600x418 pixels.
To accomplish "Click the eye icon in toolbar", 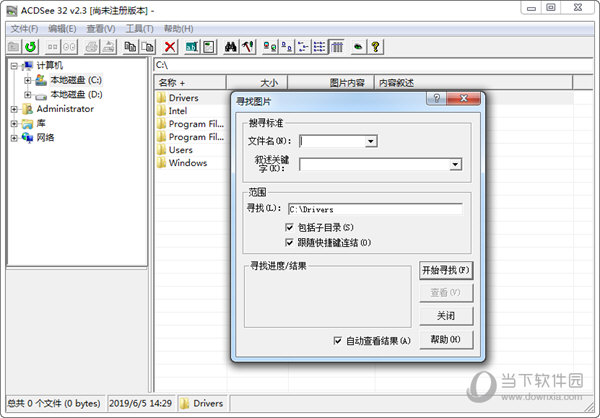I will (357, 47).
